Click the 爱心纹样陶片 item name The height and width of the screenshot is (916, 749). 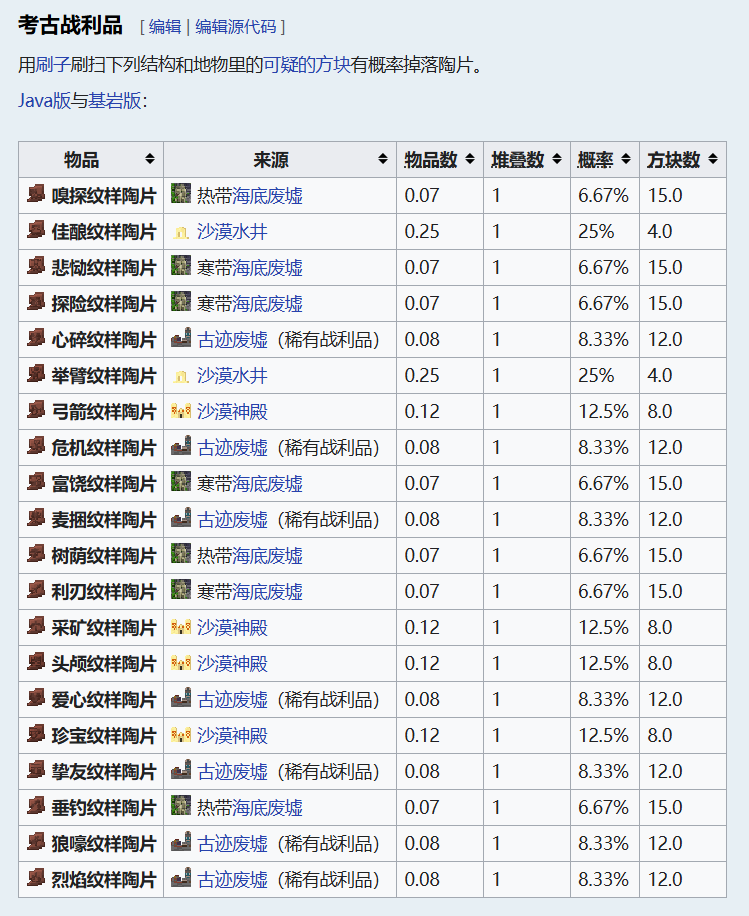104,699
